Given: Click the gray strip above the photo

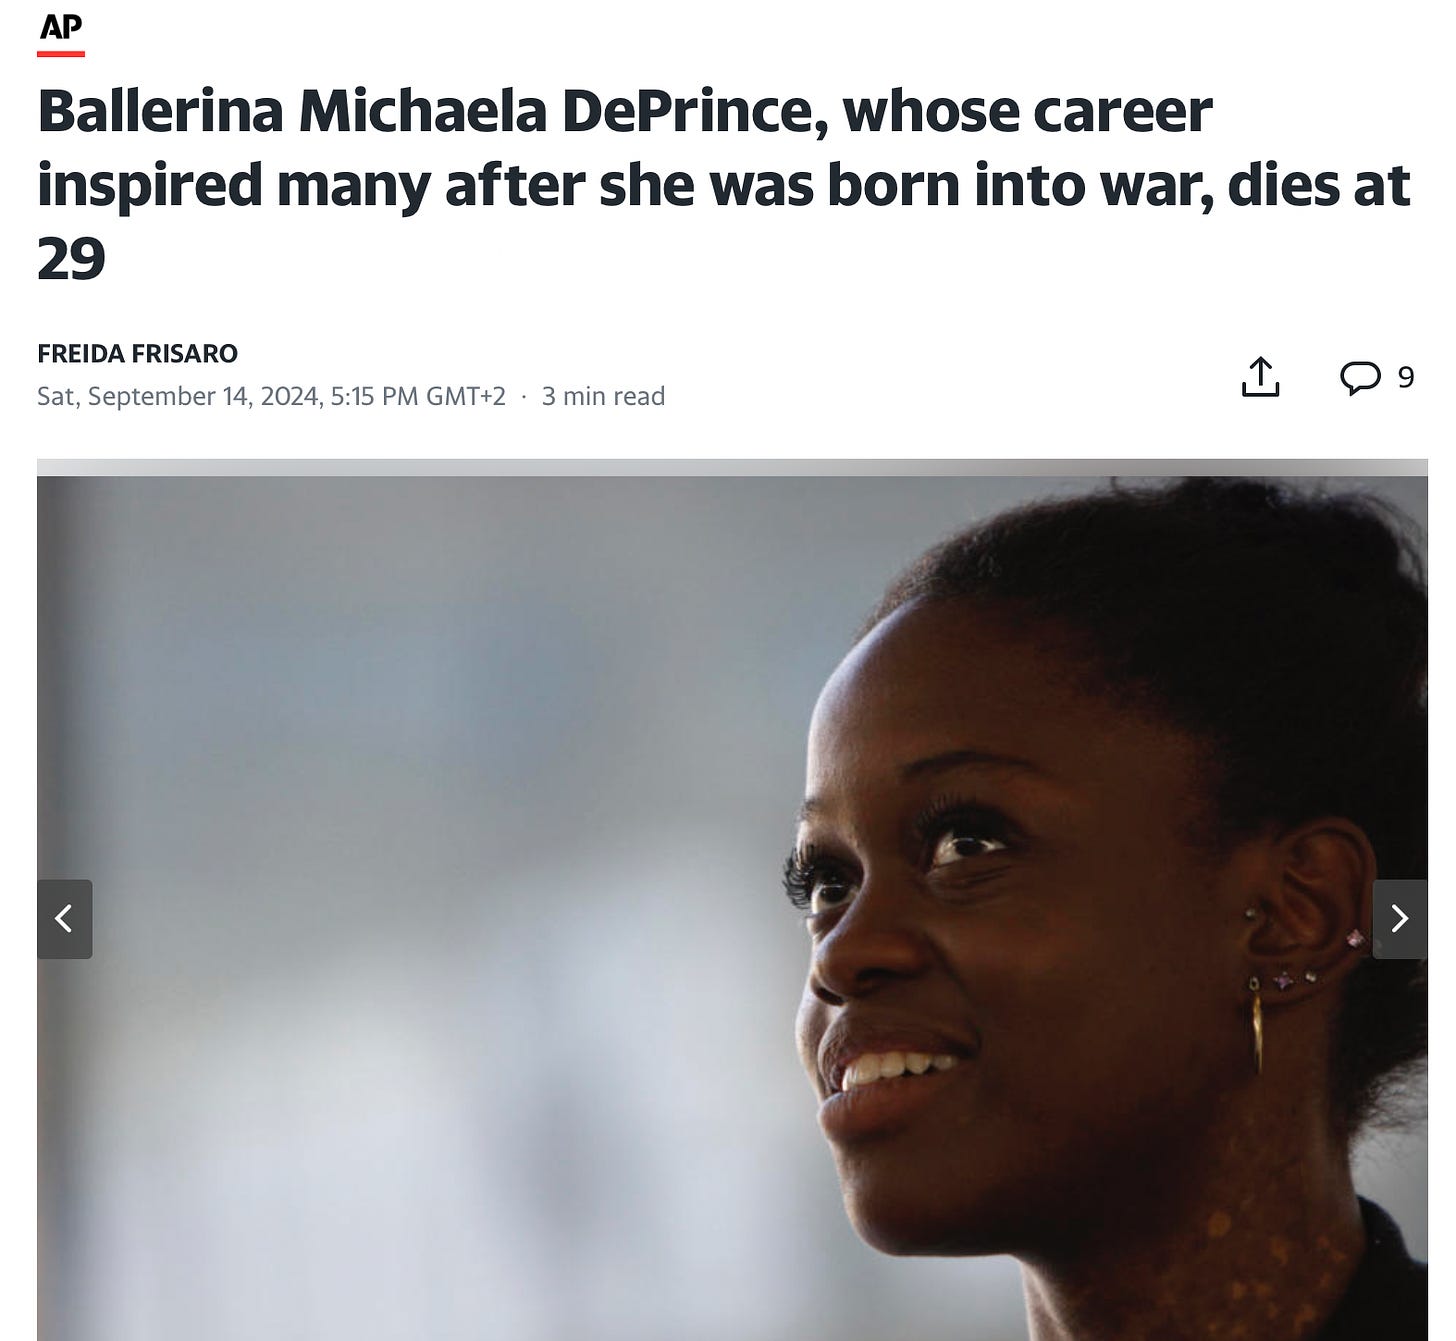Looking at the screenshot, I should click(x=732, y=467).
